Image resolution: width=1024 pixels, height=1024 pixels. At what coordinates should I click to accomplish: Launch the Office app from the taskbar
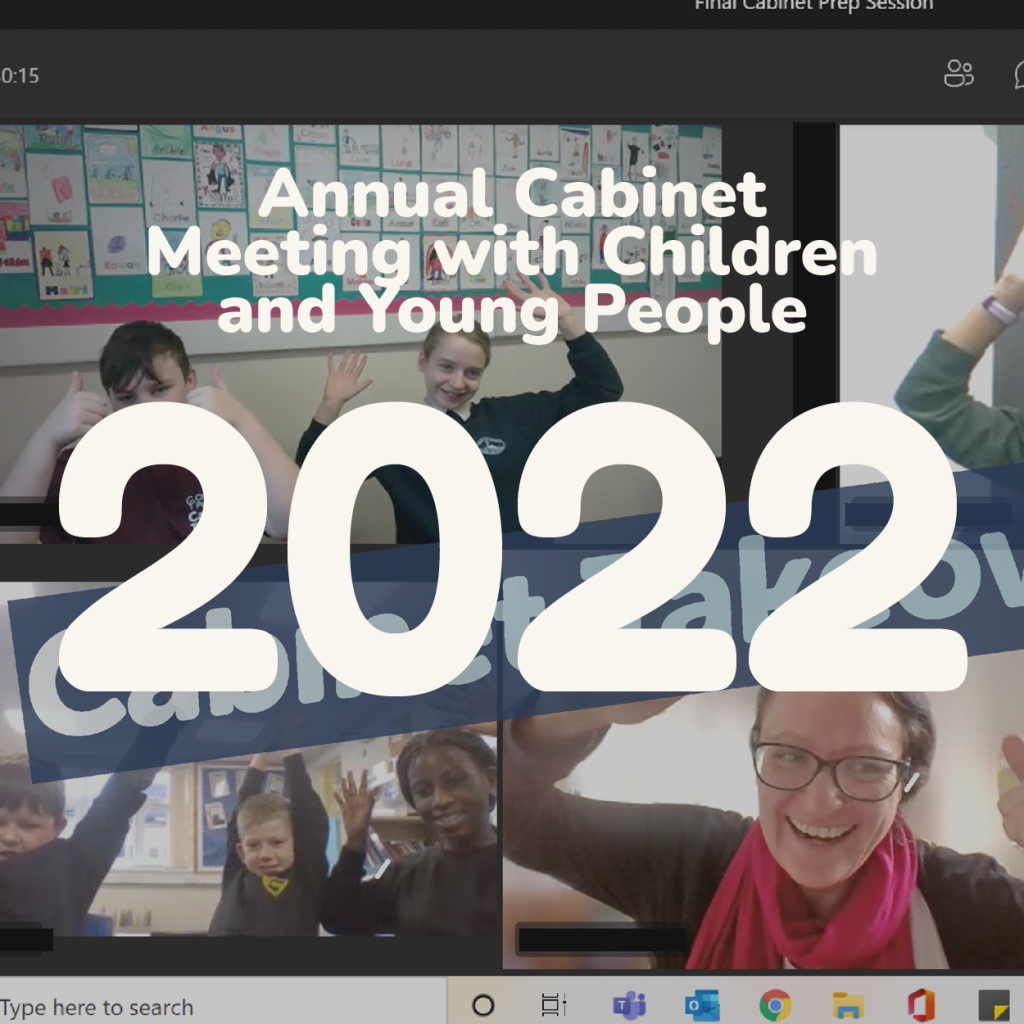pyautogui.click(x=921, y=1005)
